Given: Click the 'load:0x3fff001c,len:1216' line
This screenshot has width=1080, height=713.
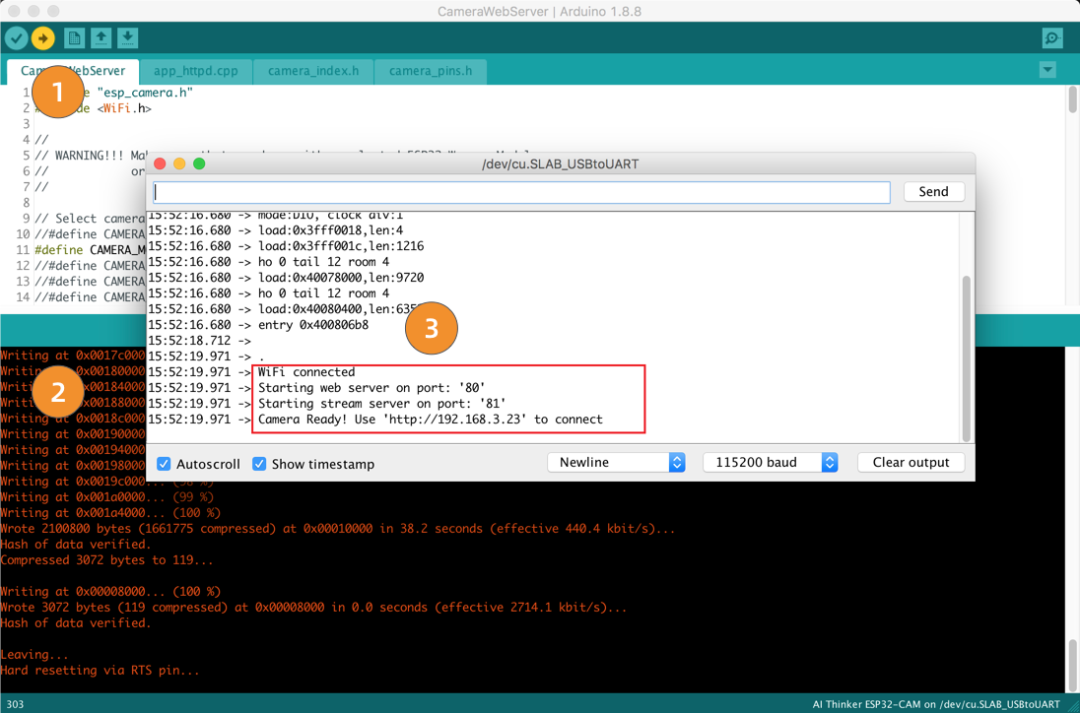Looking at the screenshot, I should 341,246.
